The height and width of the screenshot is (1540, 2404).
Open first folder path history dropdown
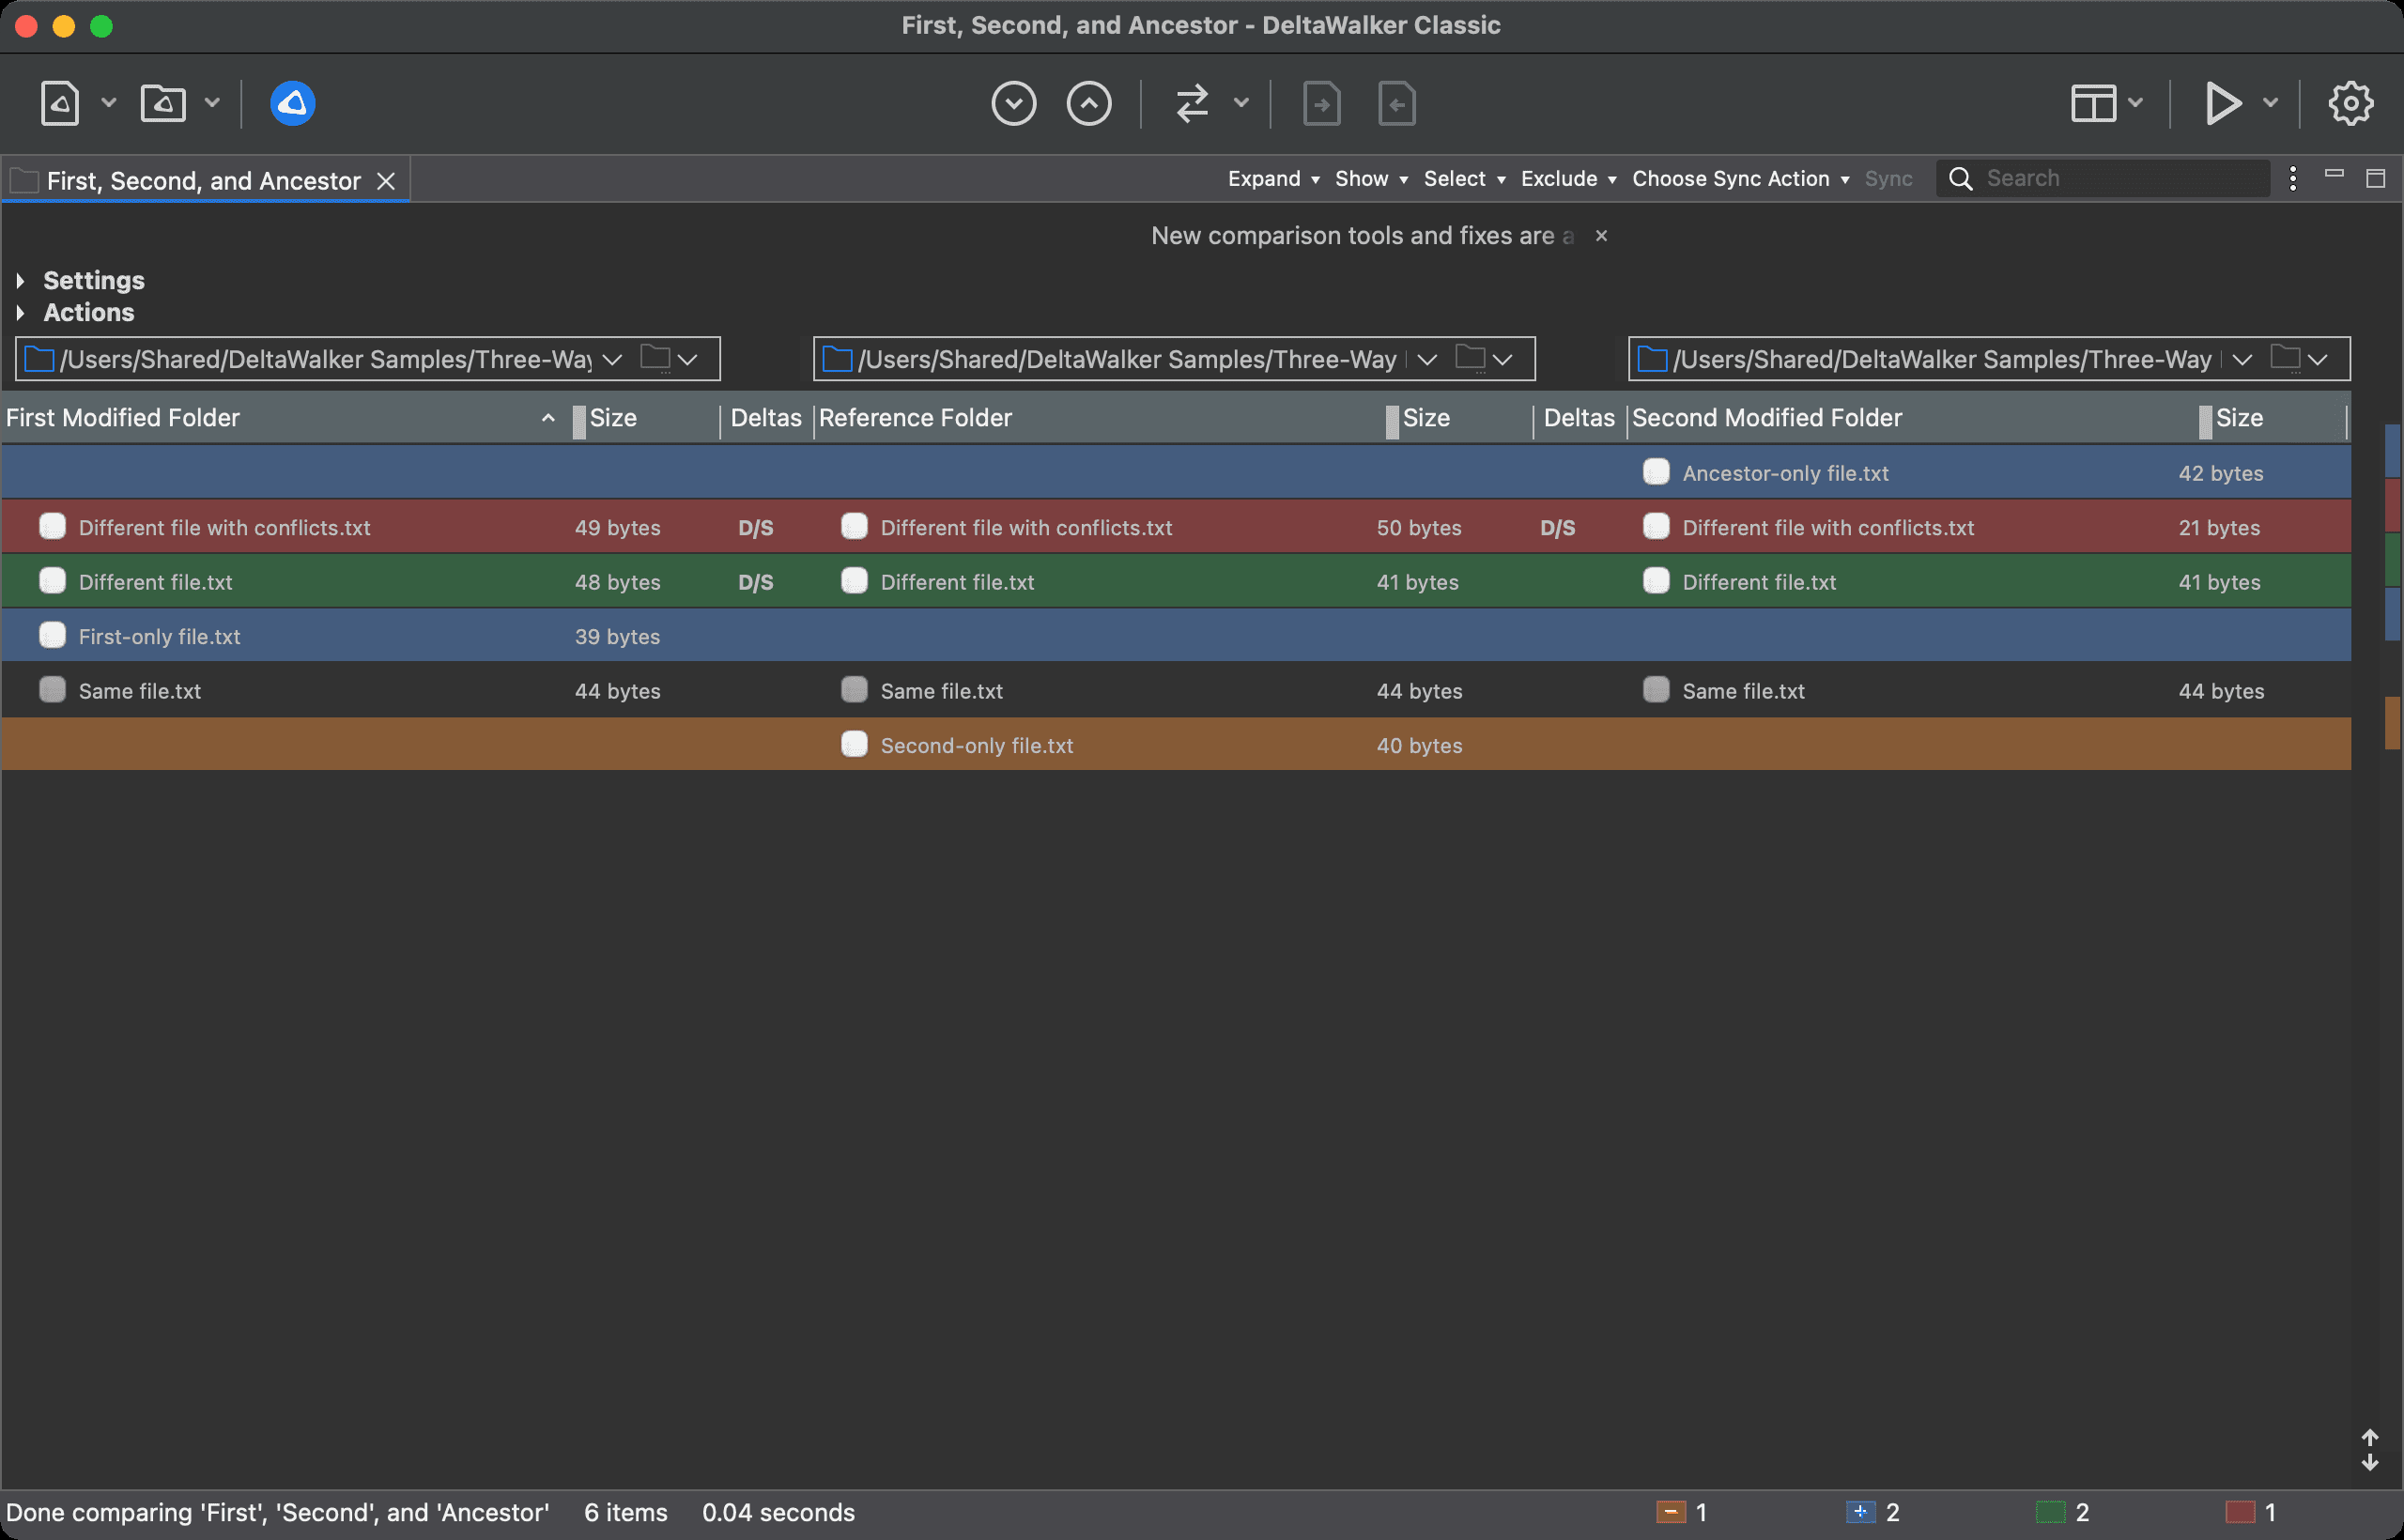613,359
